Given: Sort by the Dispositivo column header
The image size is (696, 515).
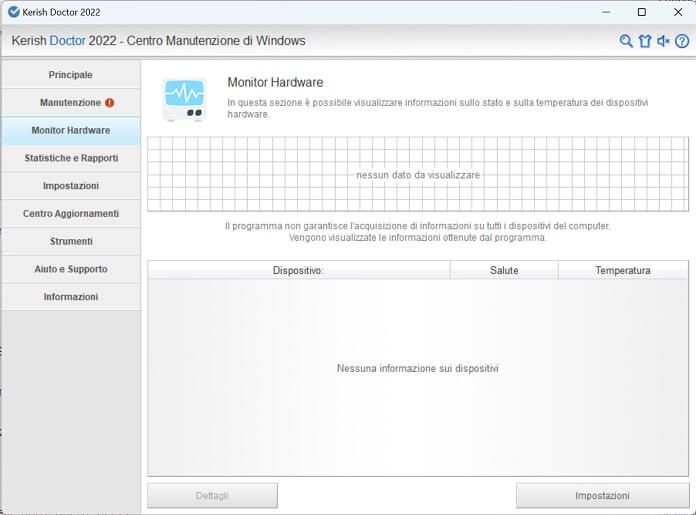Looking at the screenshot, I should pyautogui.click(x=298, y=270).
